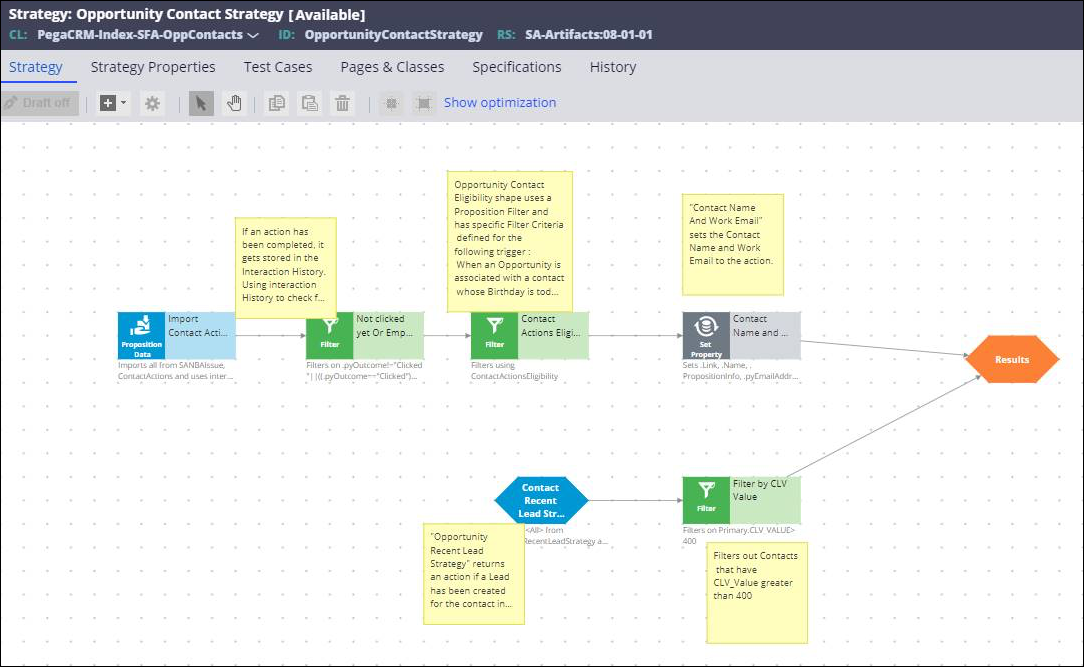Activate the hand pan tool
Screen dimensions: 1084x667
234,103
